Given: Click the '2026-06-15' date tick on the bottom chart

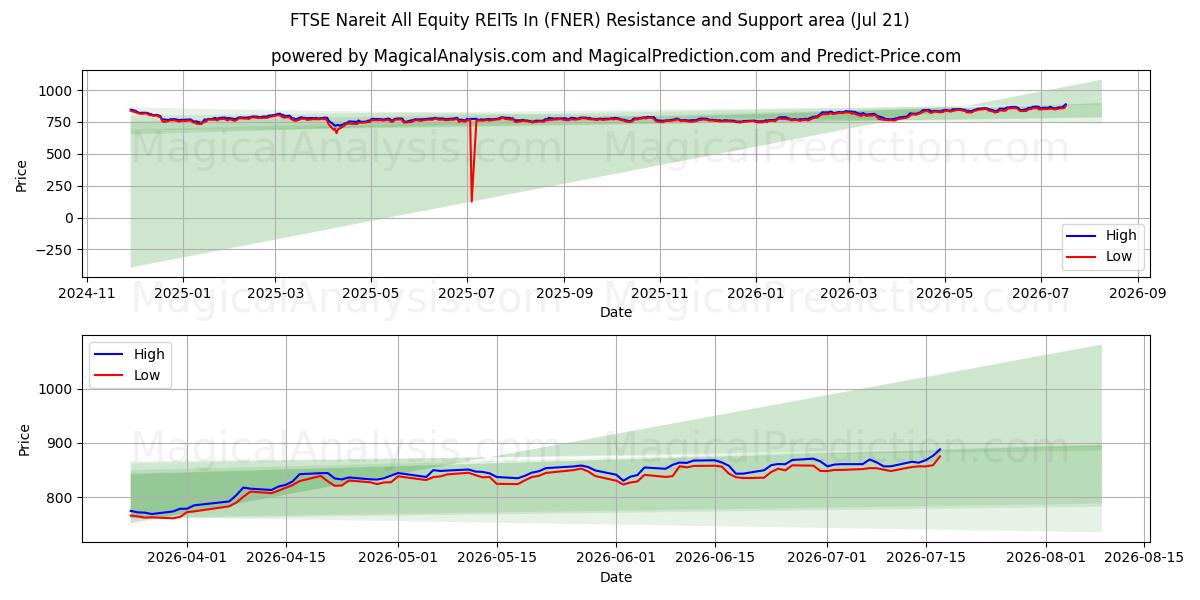Looking at the screenshot, I should (x=715, y=557).
